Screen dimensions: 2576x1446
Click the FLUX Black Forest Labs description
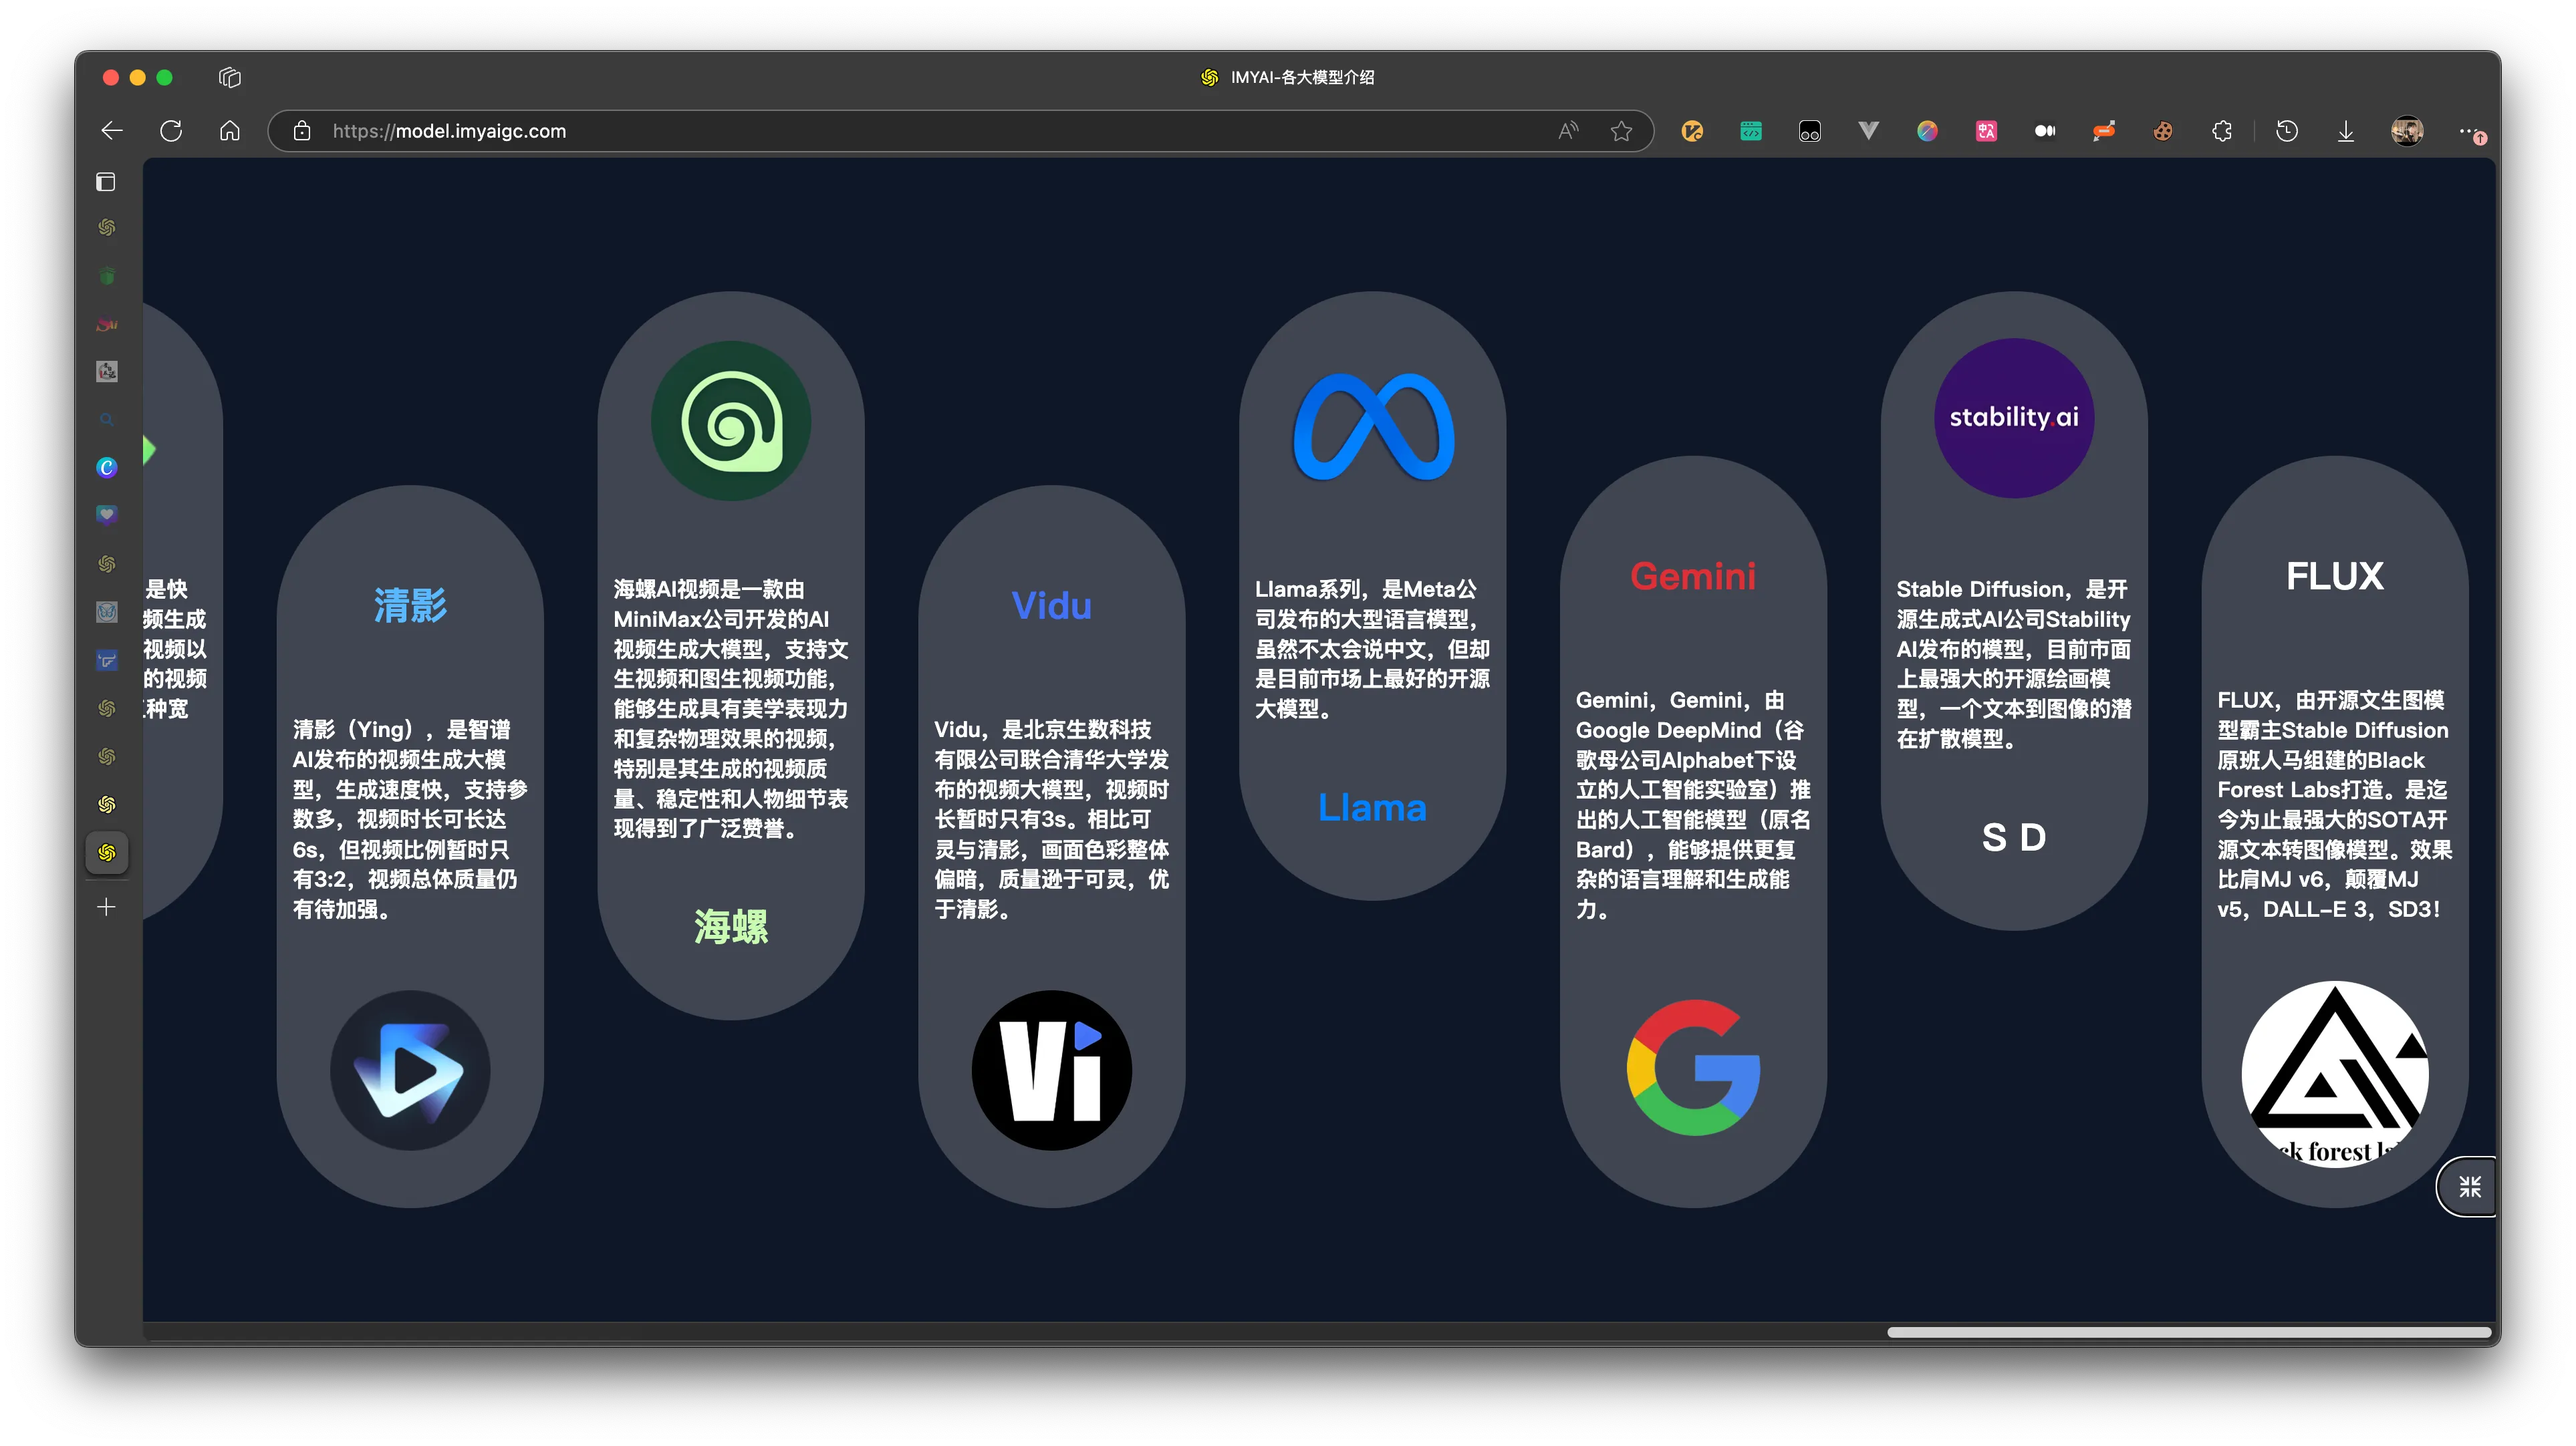click(x=2335, y=805)
